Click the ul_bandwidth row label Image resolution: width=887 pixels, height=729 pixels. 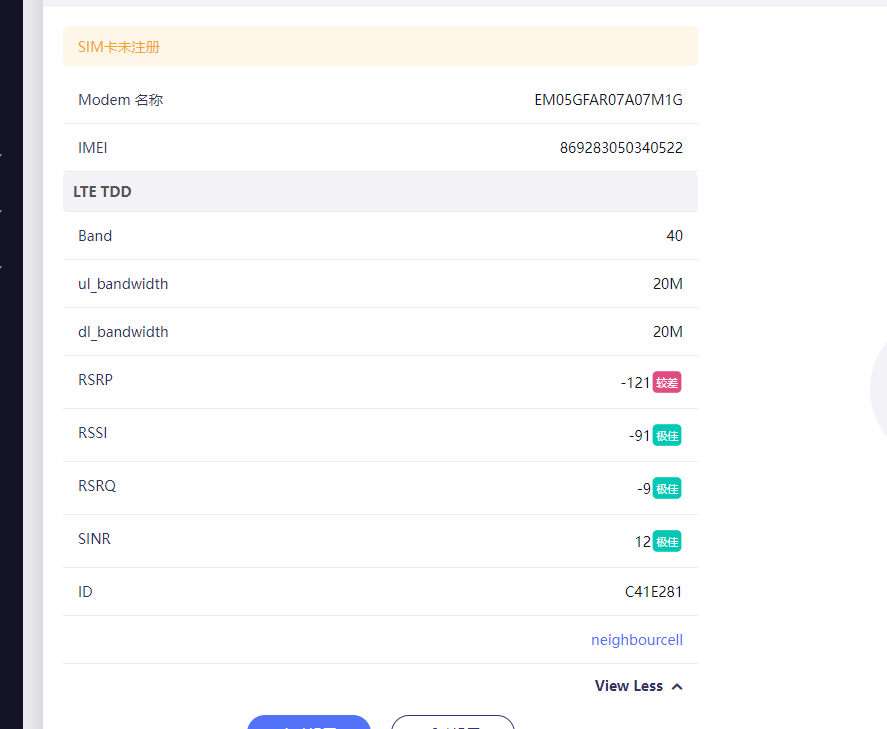click(123, 284)
